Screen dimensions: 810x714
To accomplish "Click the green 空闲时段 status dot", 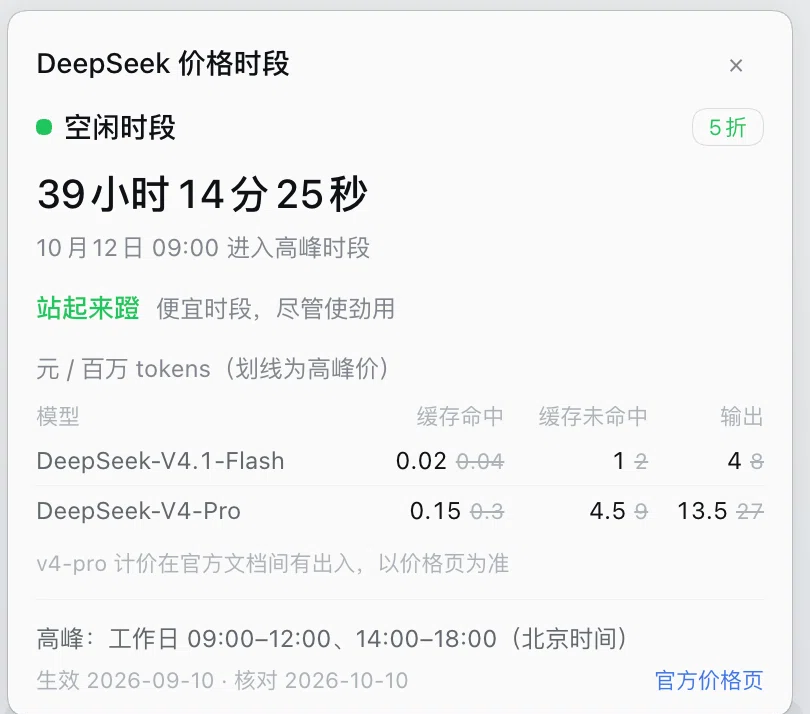I will point(44,127).
